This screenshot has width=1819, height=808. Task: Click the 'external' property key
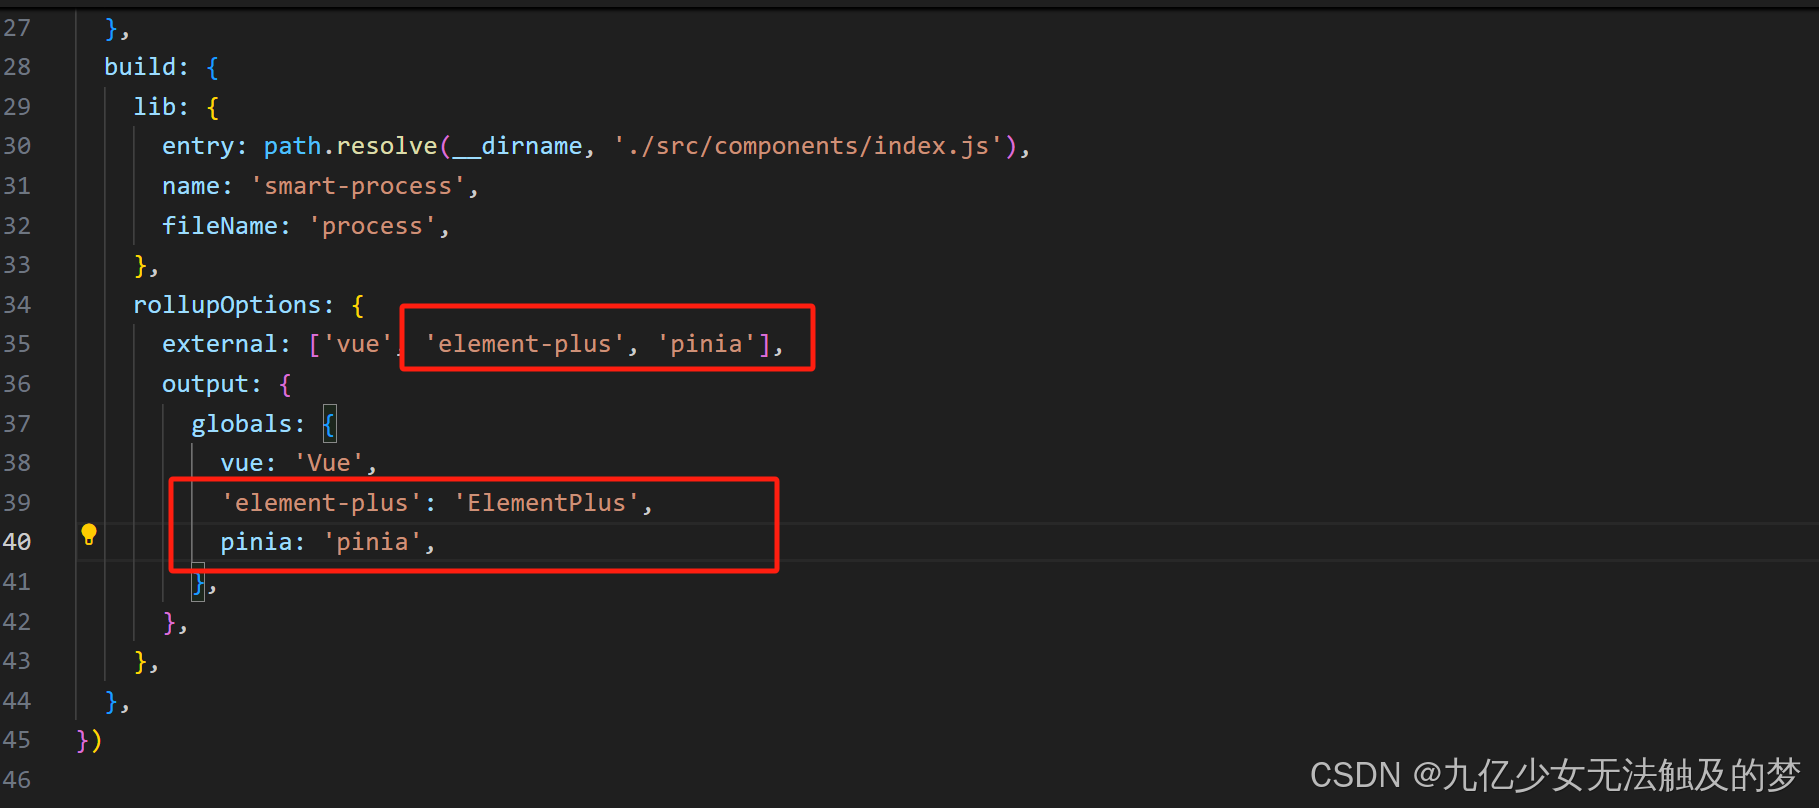(x=220, y=344)
